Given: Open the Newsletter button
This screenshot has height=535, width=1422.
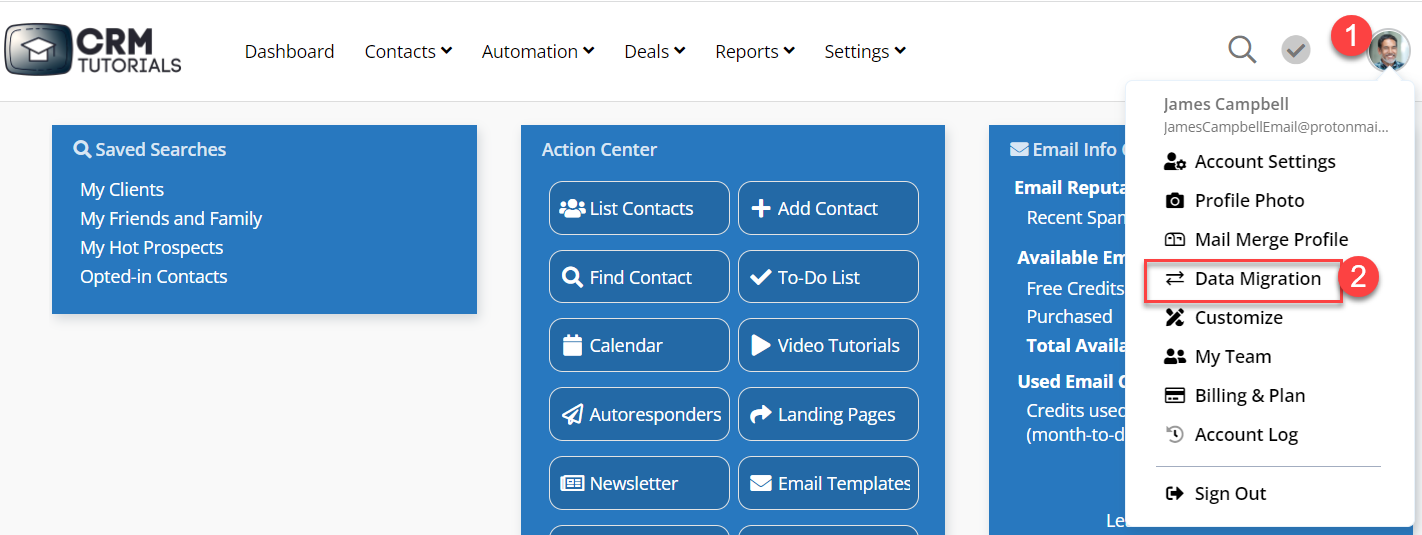Looking at the screenshot, I should [639, 483].
